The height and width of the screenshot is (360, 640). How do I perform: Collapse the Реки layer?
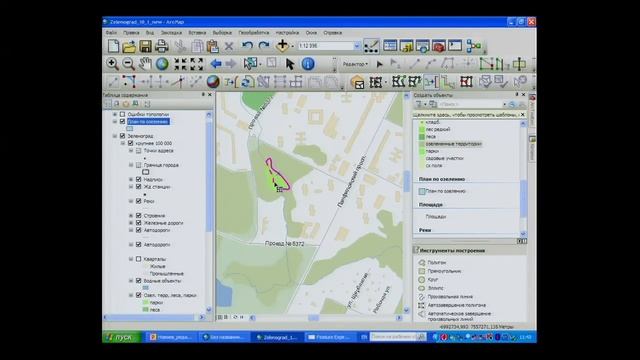coord(131,201)
